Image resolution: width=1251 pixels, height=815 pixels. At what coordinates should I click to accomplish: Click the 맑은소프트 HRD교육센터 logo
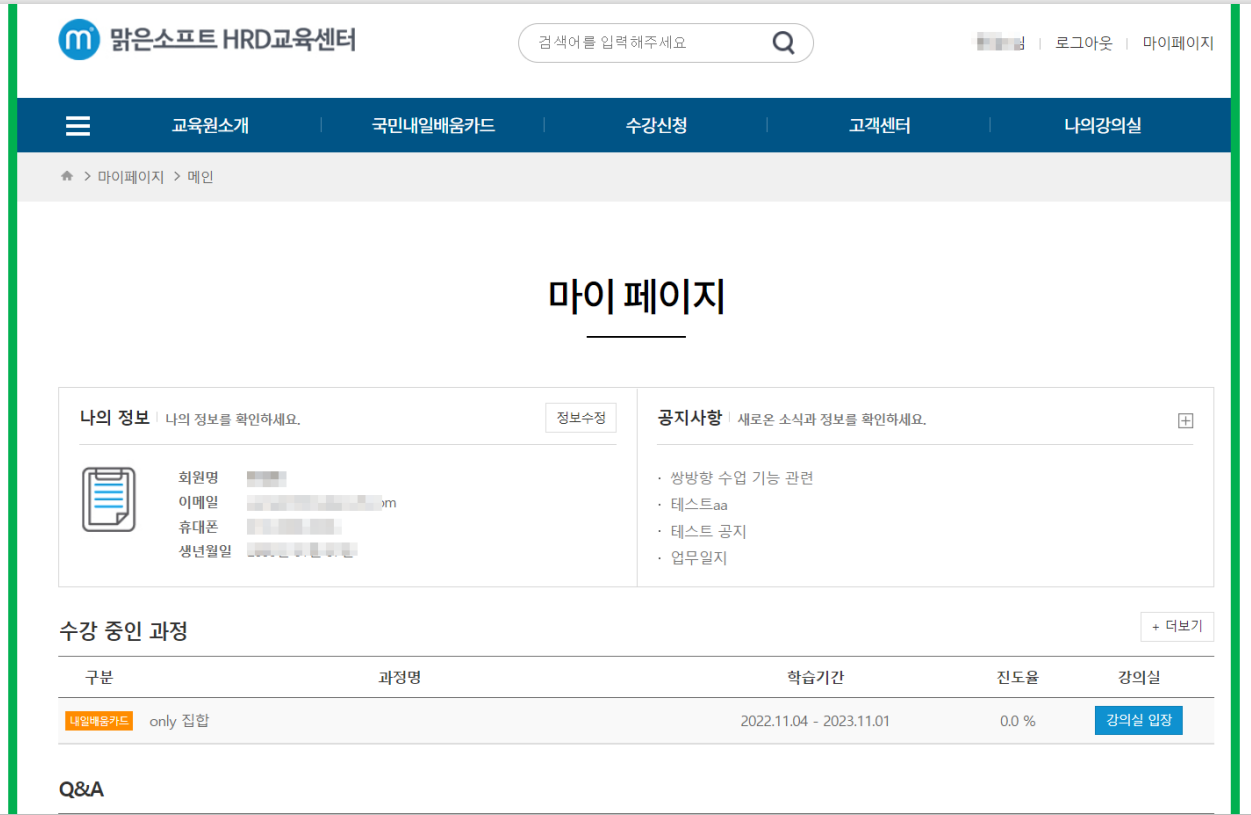(x=207, y=41)
